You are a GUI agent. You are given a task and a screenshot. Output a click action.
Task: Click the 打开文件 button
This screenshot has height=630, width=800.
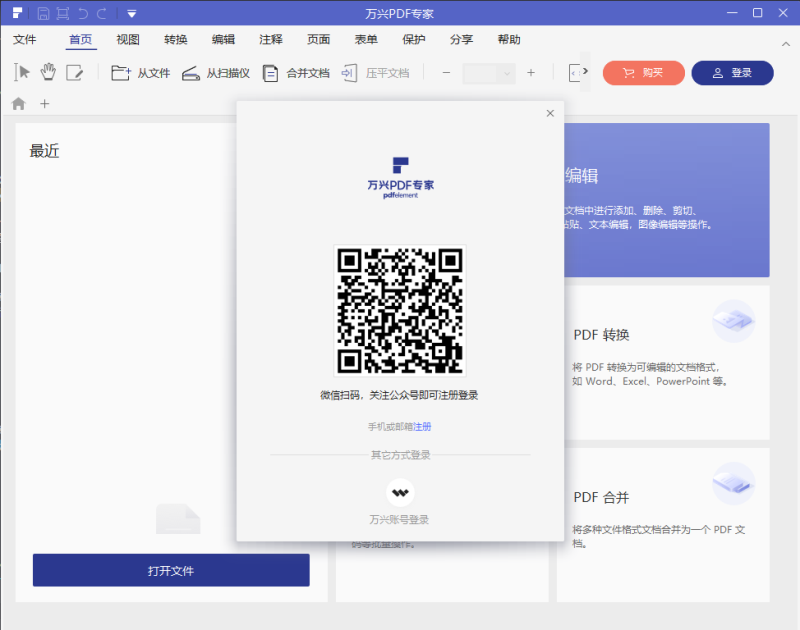click(x=171, y=571)
